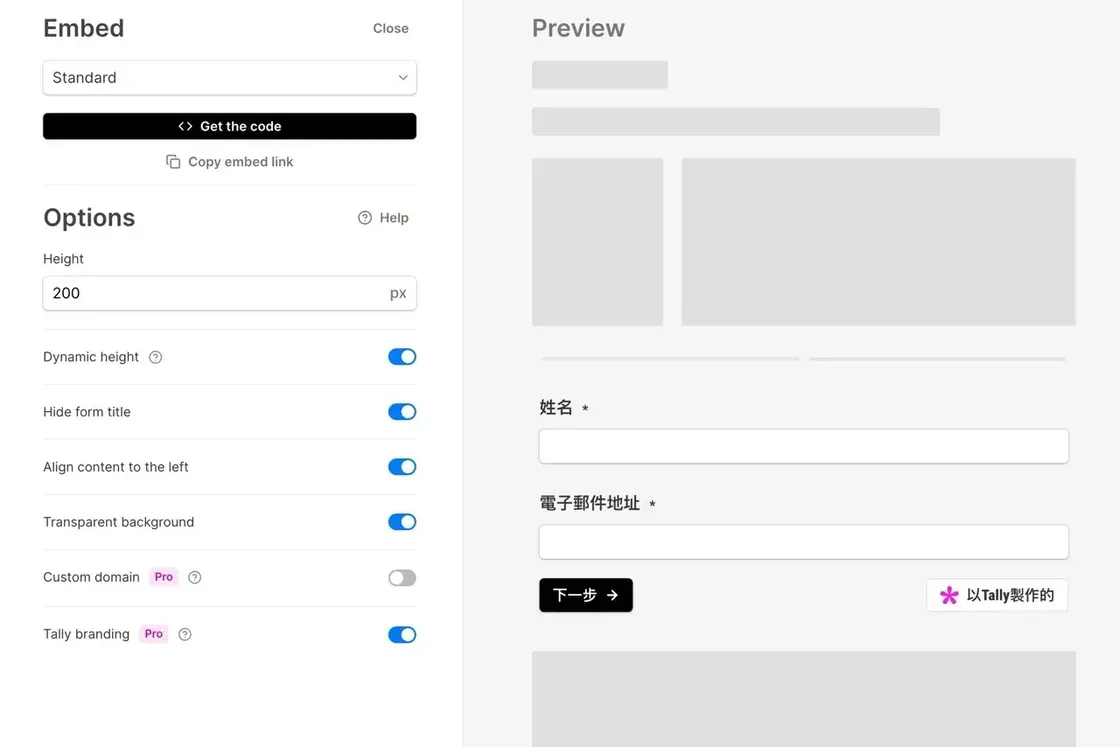Viewport: 1120px width, 747px height.
Task: Click the Get the code button
Action: (229, 126)
